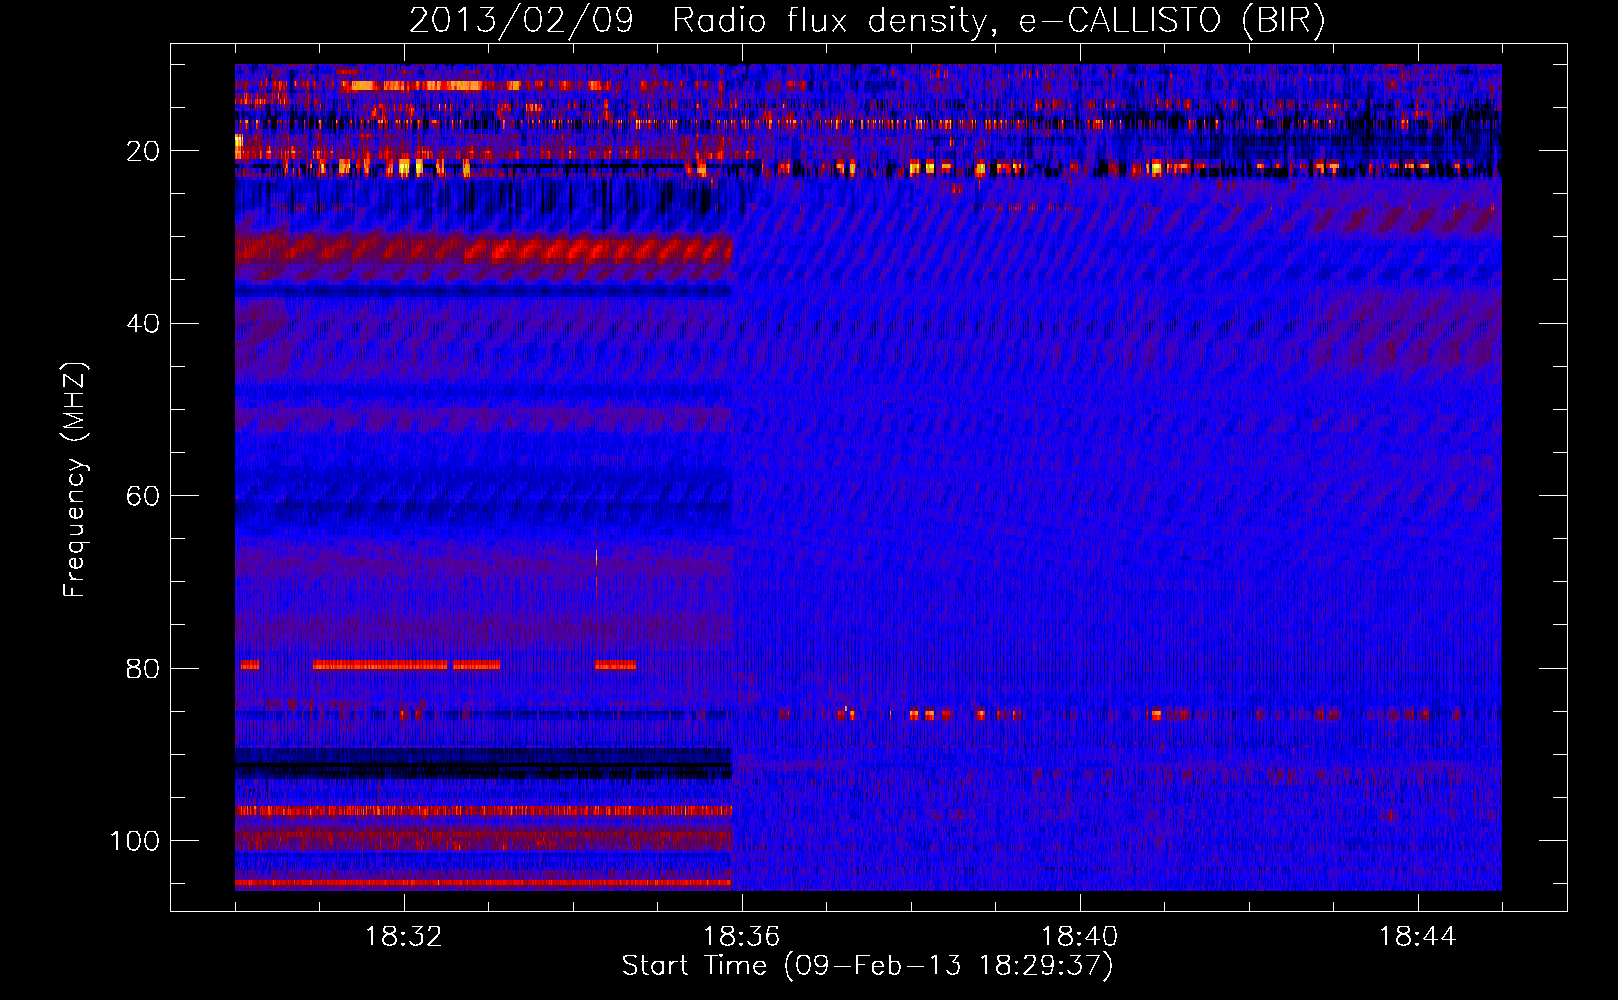Click the 18:44 time tick label

coord(1418,937)
